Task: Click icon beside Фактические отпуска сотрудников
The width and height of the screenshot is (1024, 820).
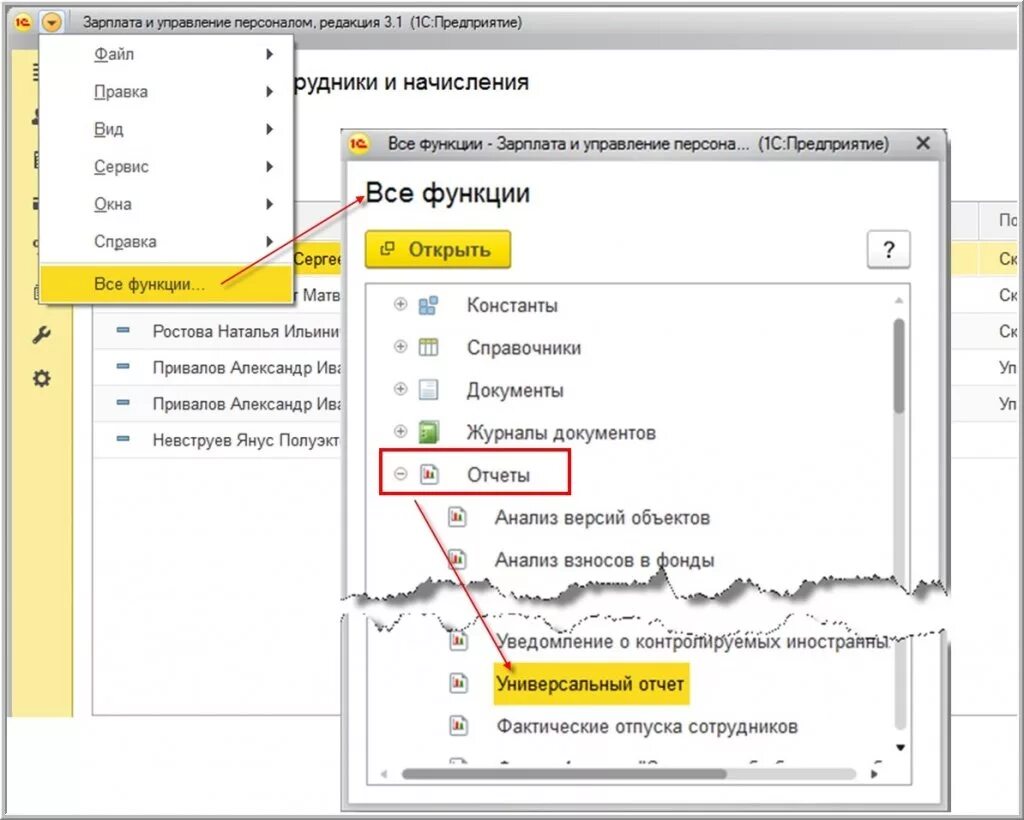Action: tap(458, 725)
